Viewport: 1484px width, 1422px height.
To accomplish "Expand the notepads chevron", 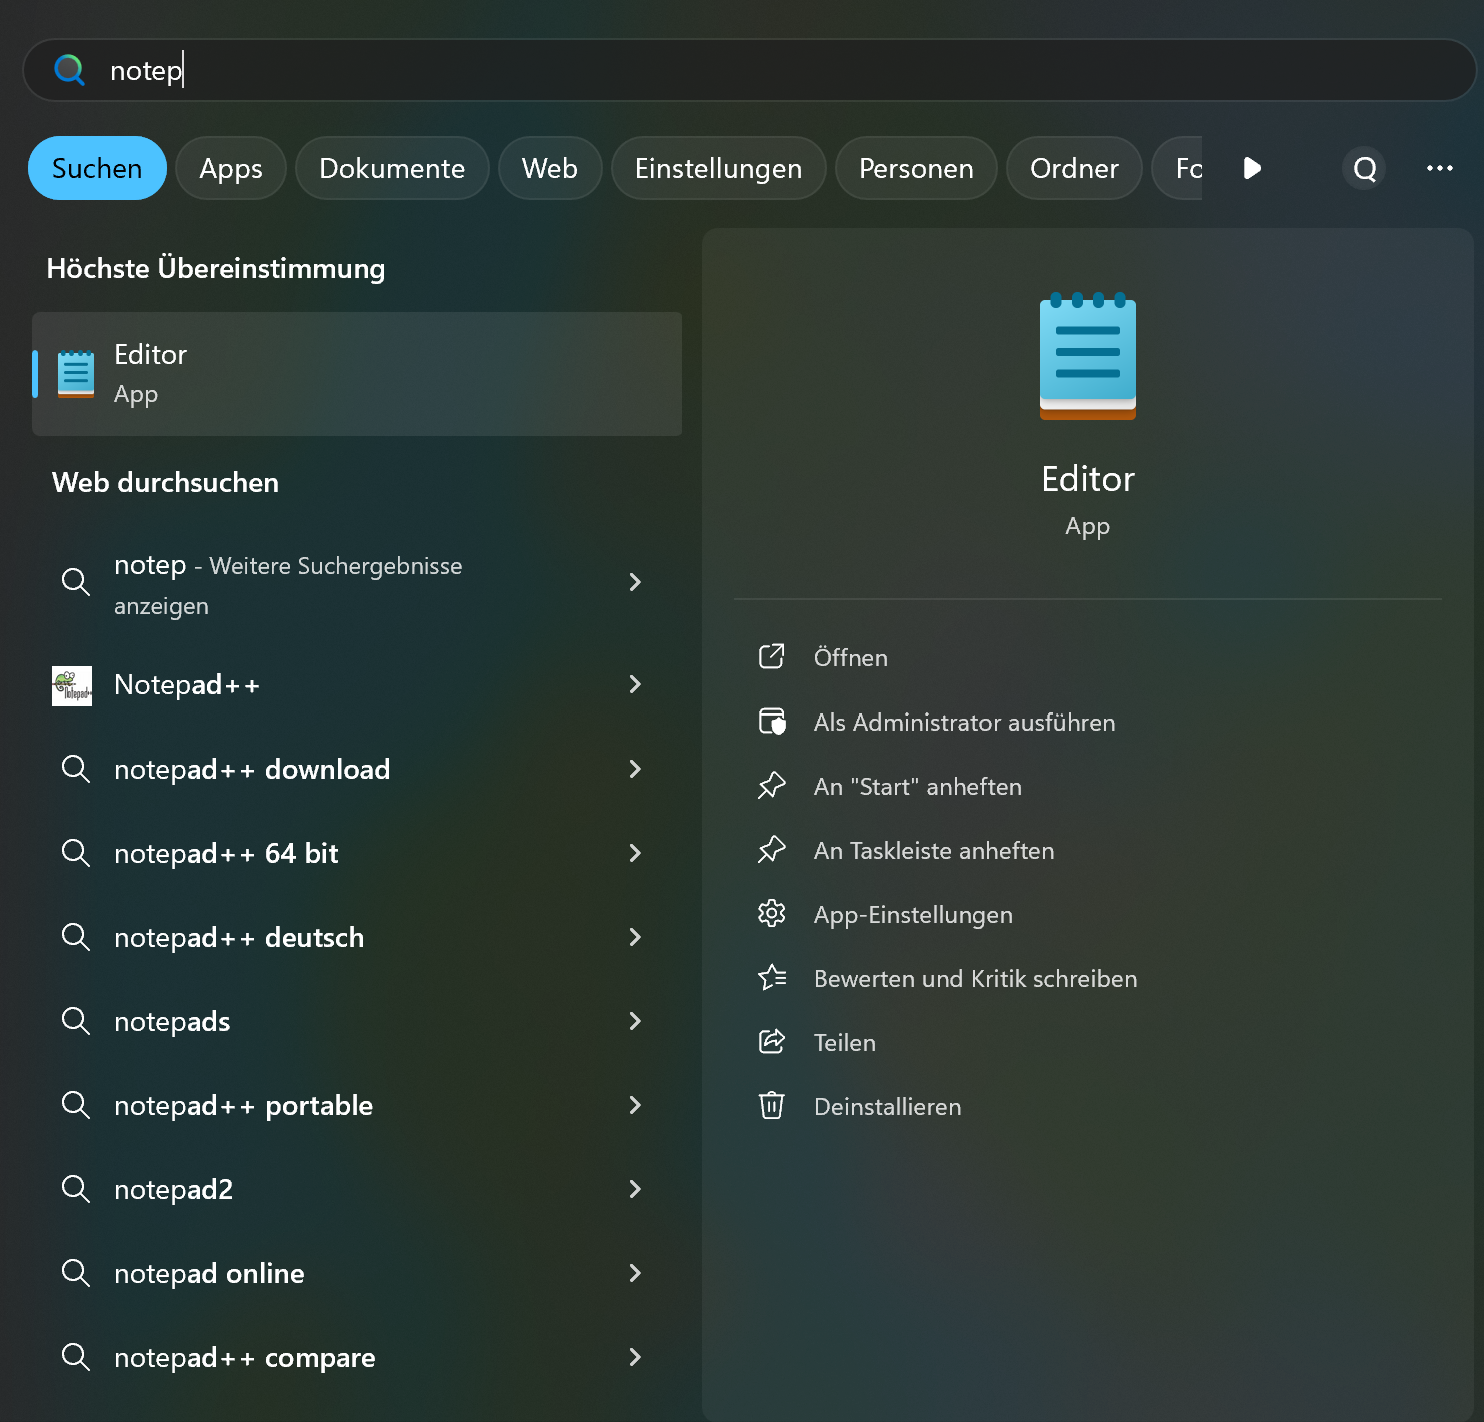I will 635,1021.
